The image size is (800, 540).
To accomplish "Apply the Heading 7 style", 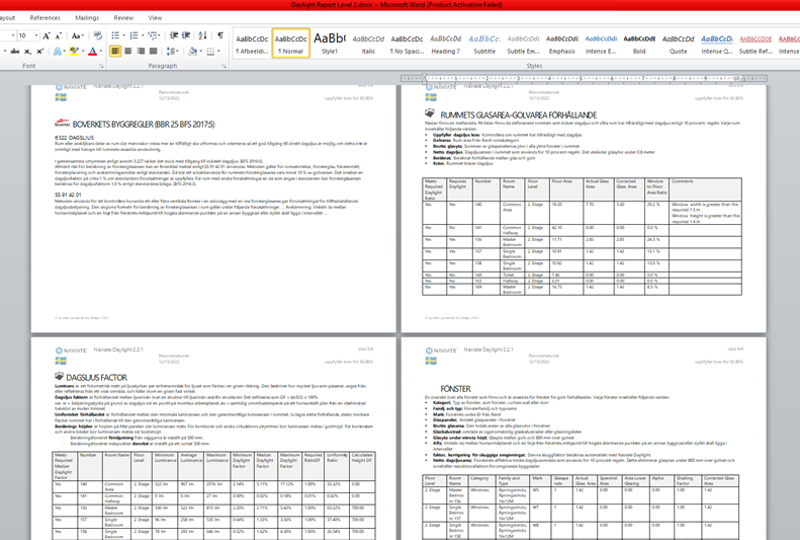I will click(445, 43).
